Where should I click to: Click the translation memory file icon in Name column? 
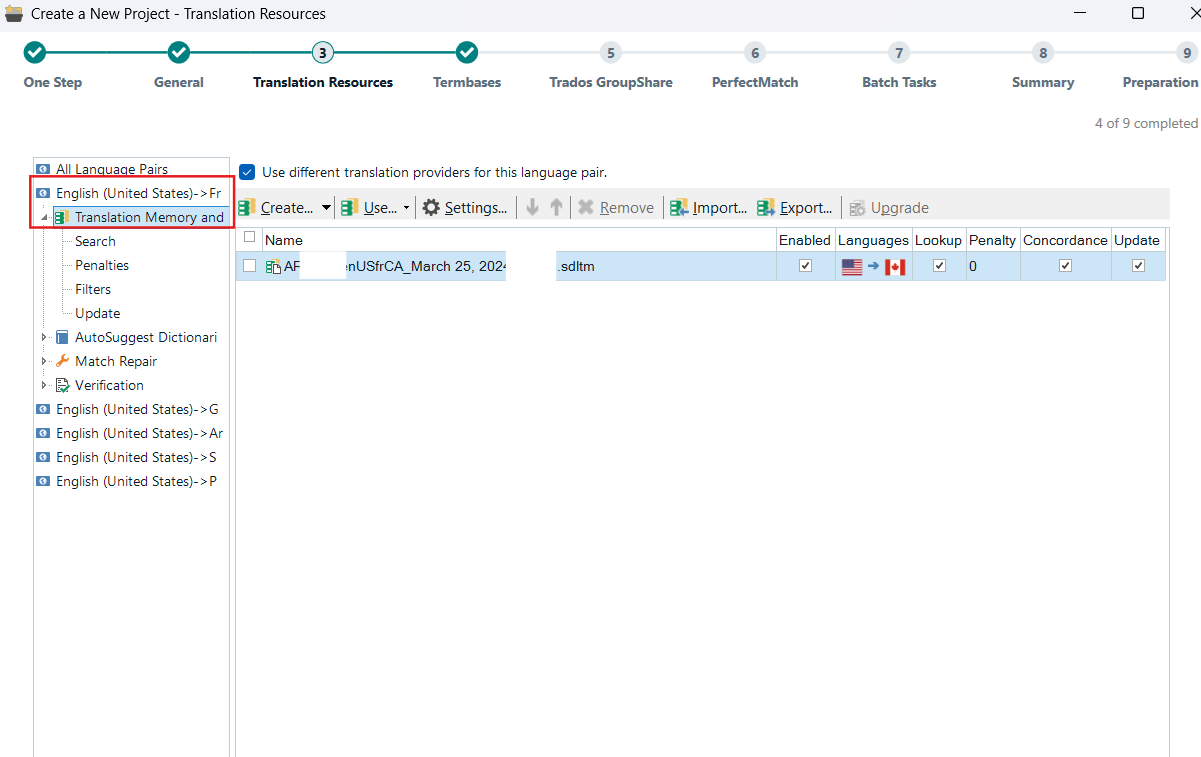[273, 267]
